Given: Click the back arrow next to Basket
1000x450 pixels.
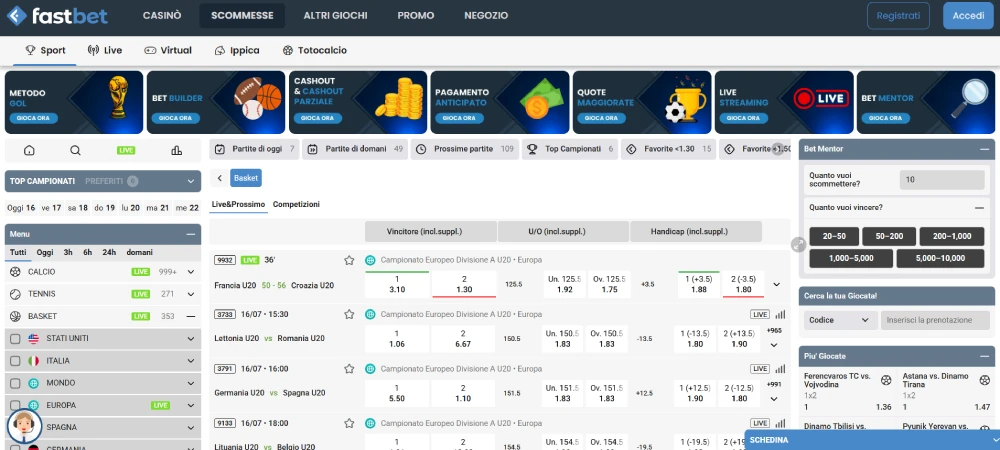Looking at the screenshot, I should (x=219, y=178).
